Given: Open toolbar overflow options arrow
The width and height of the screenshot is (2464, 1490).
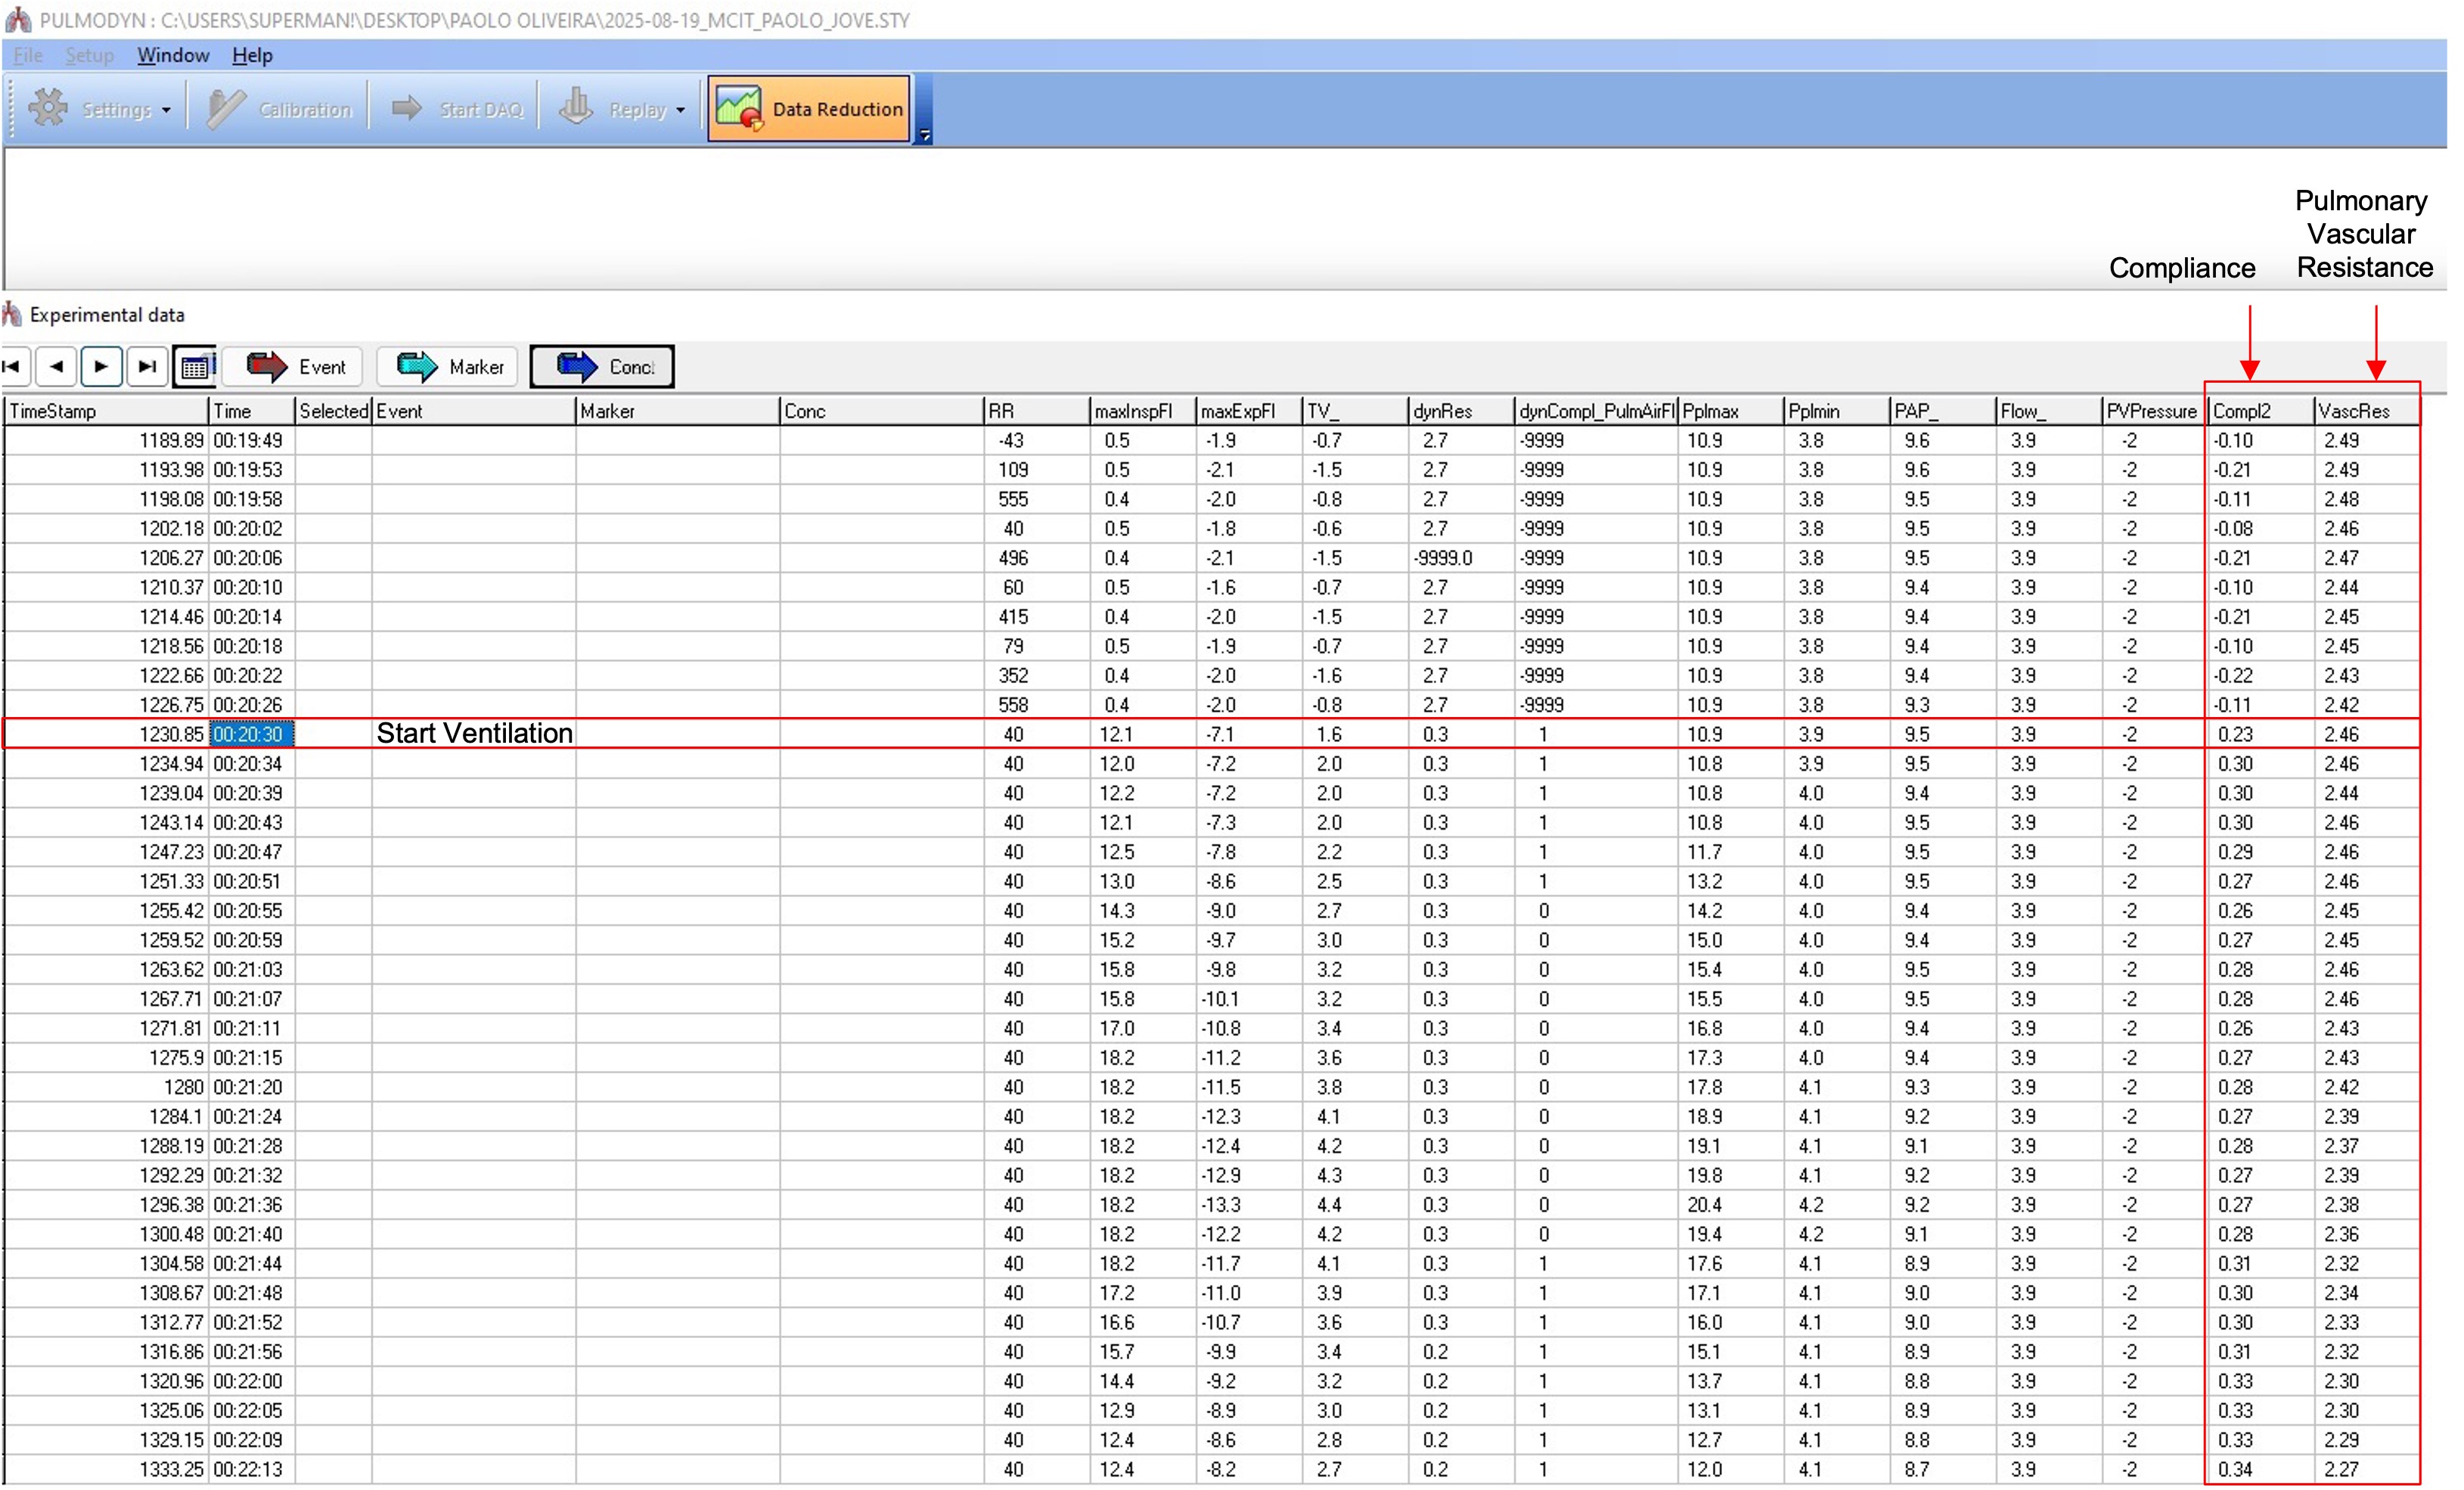Looking at the screenshot, I should [x=925, y=134].
